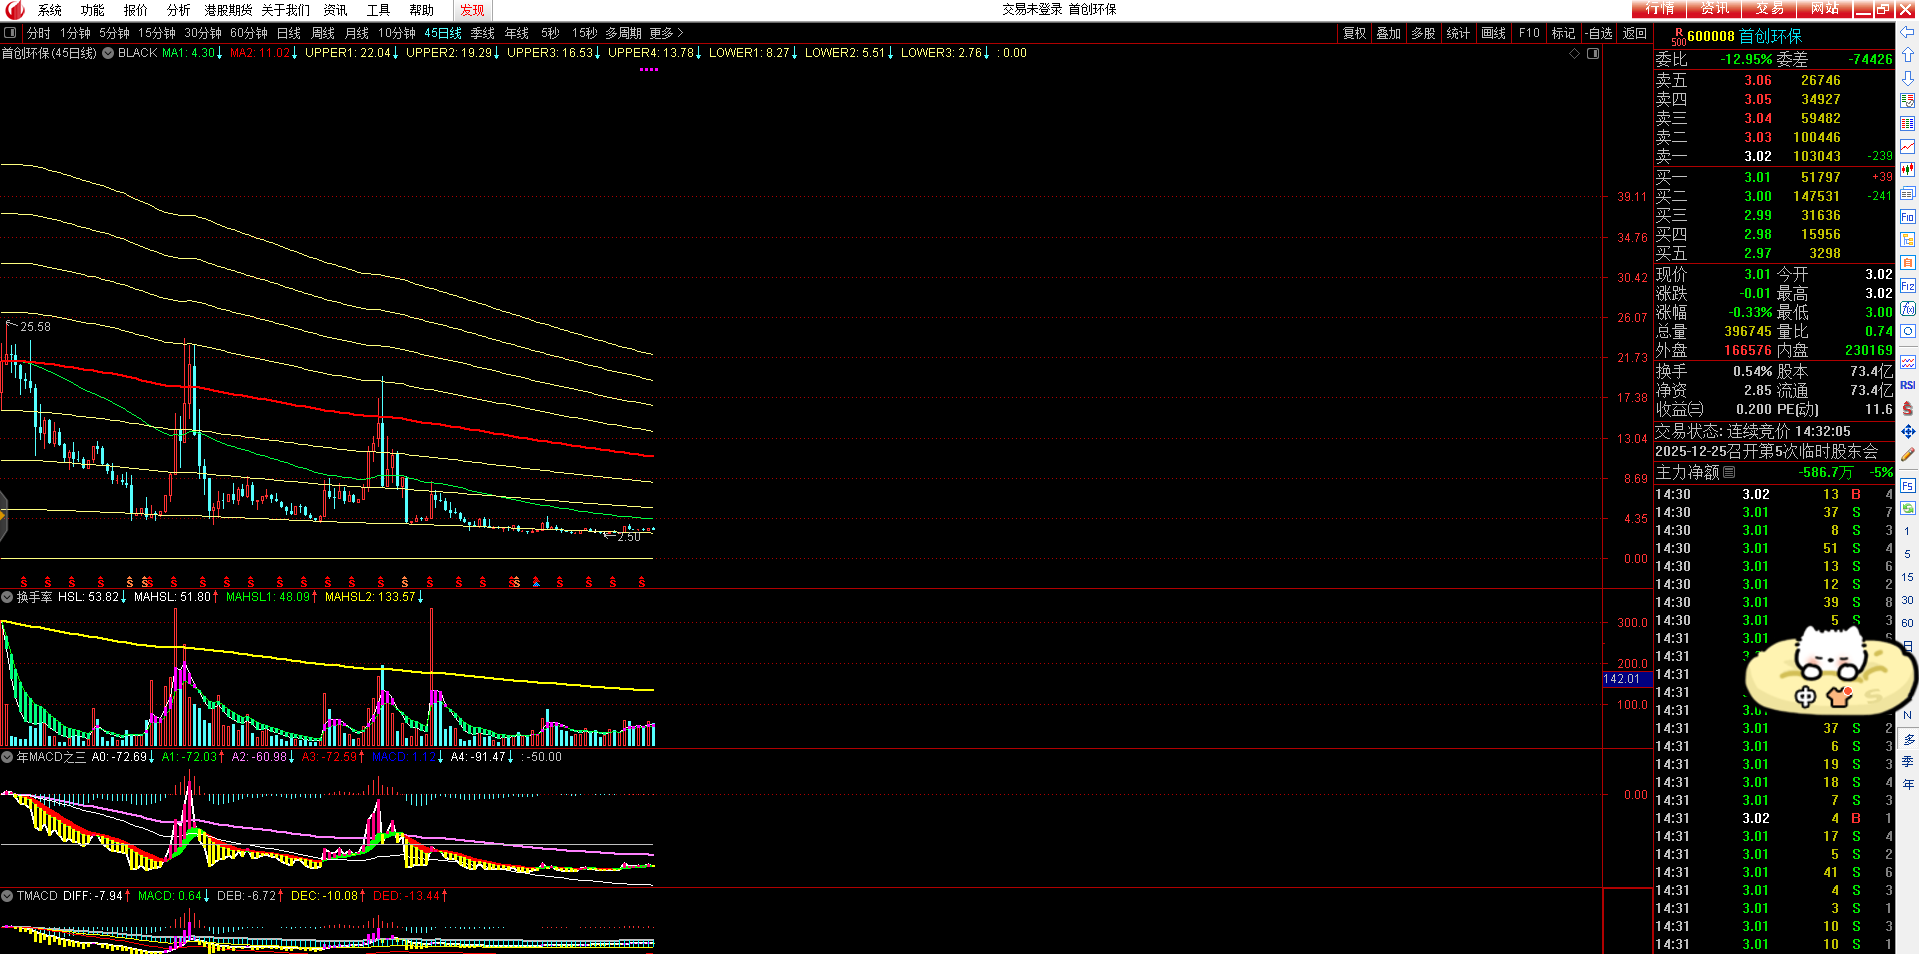Click the 发现 tab
Screen dimensions: 1919x954
click(x=472, y=10)
